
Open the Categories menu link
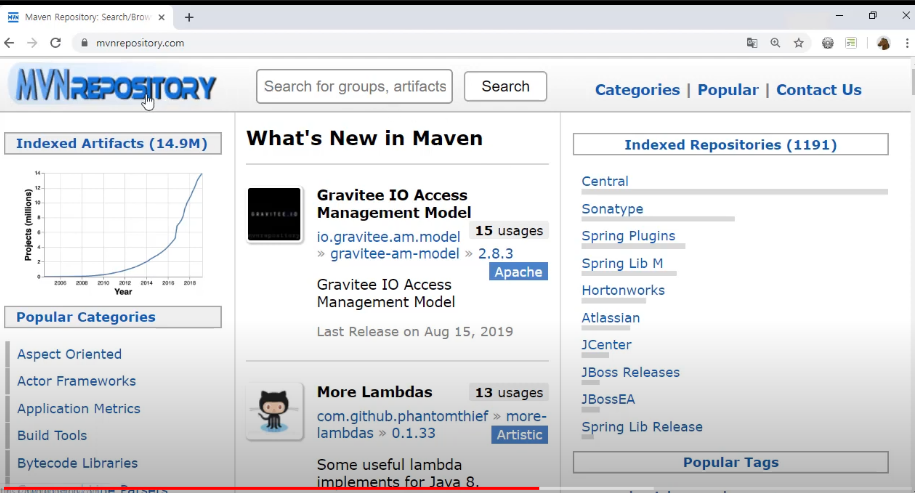point(637,90)
